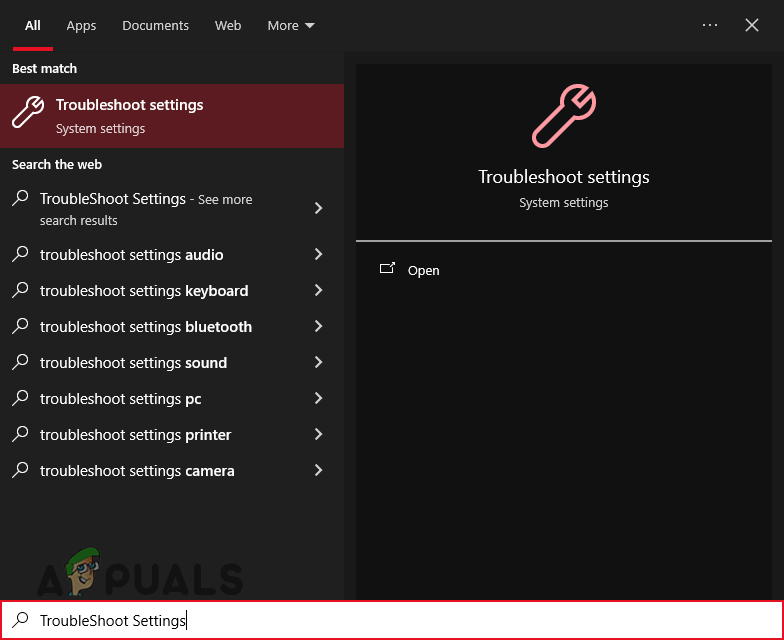784x640 pixels.
Task: Select the Web search tab
Action: click(228, 25)
